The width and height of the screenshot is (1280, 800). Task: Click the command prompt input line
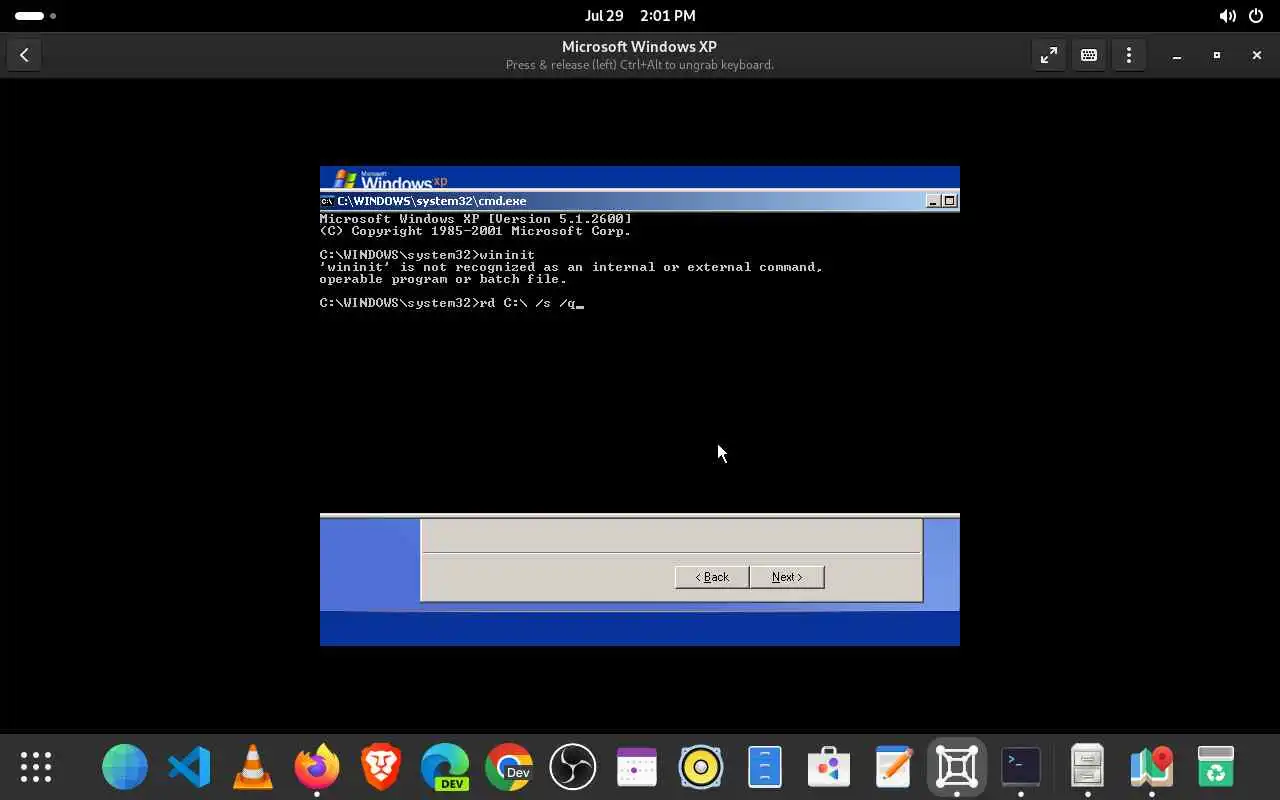(452, 303)
